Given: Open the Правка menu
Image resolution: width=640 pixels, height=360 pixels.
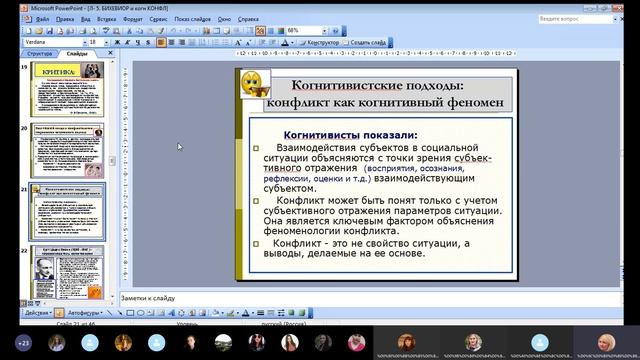Looking at the screenshot, I should coord(65,19).
